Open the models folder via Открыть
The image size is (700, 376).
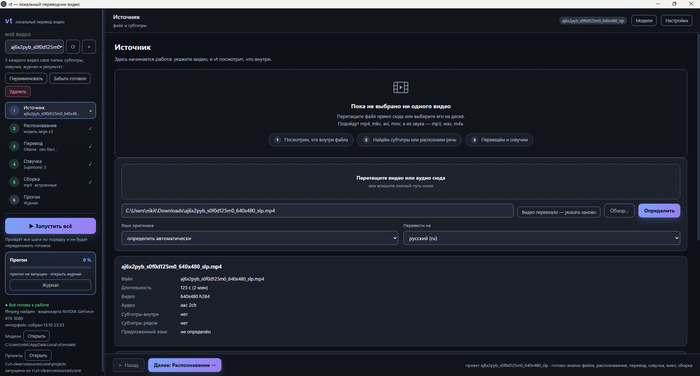(x=37, y=336)
